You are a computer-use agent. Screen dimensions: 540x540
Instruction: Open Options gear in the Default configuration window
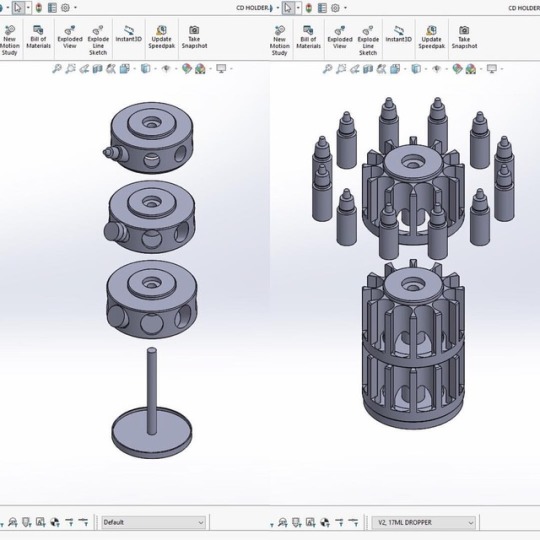point(65,8)
